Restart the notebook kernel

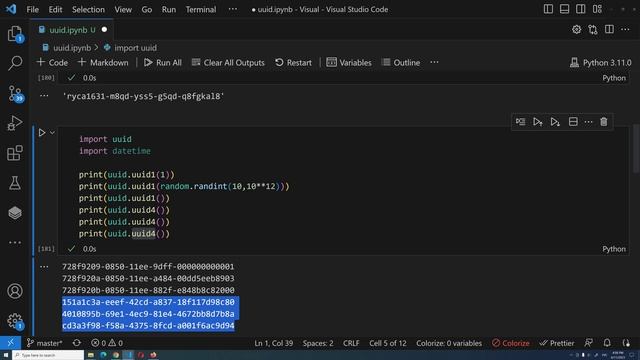[293, 62]
